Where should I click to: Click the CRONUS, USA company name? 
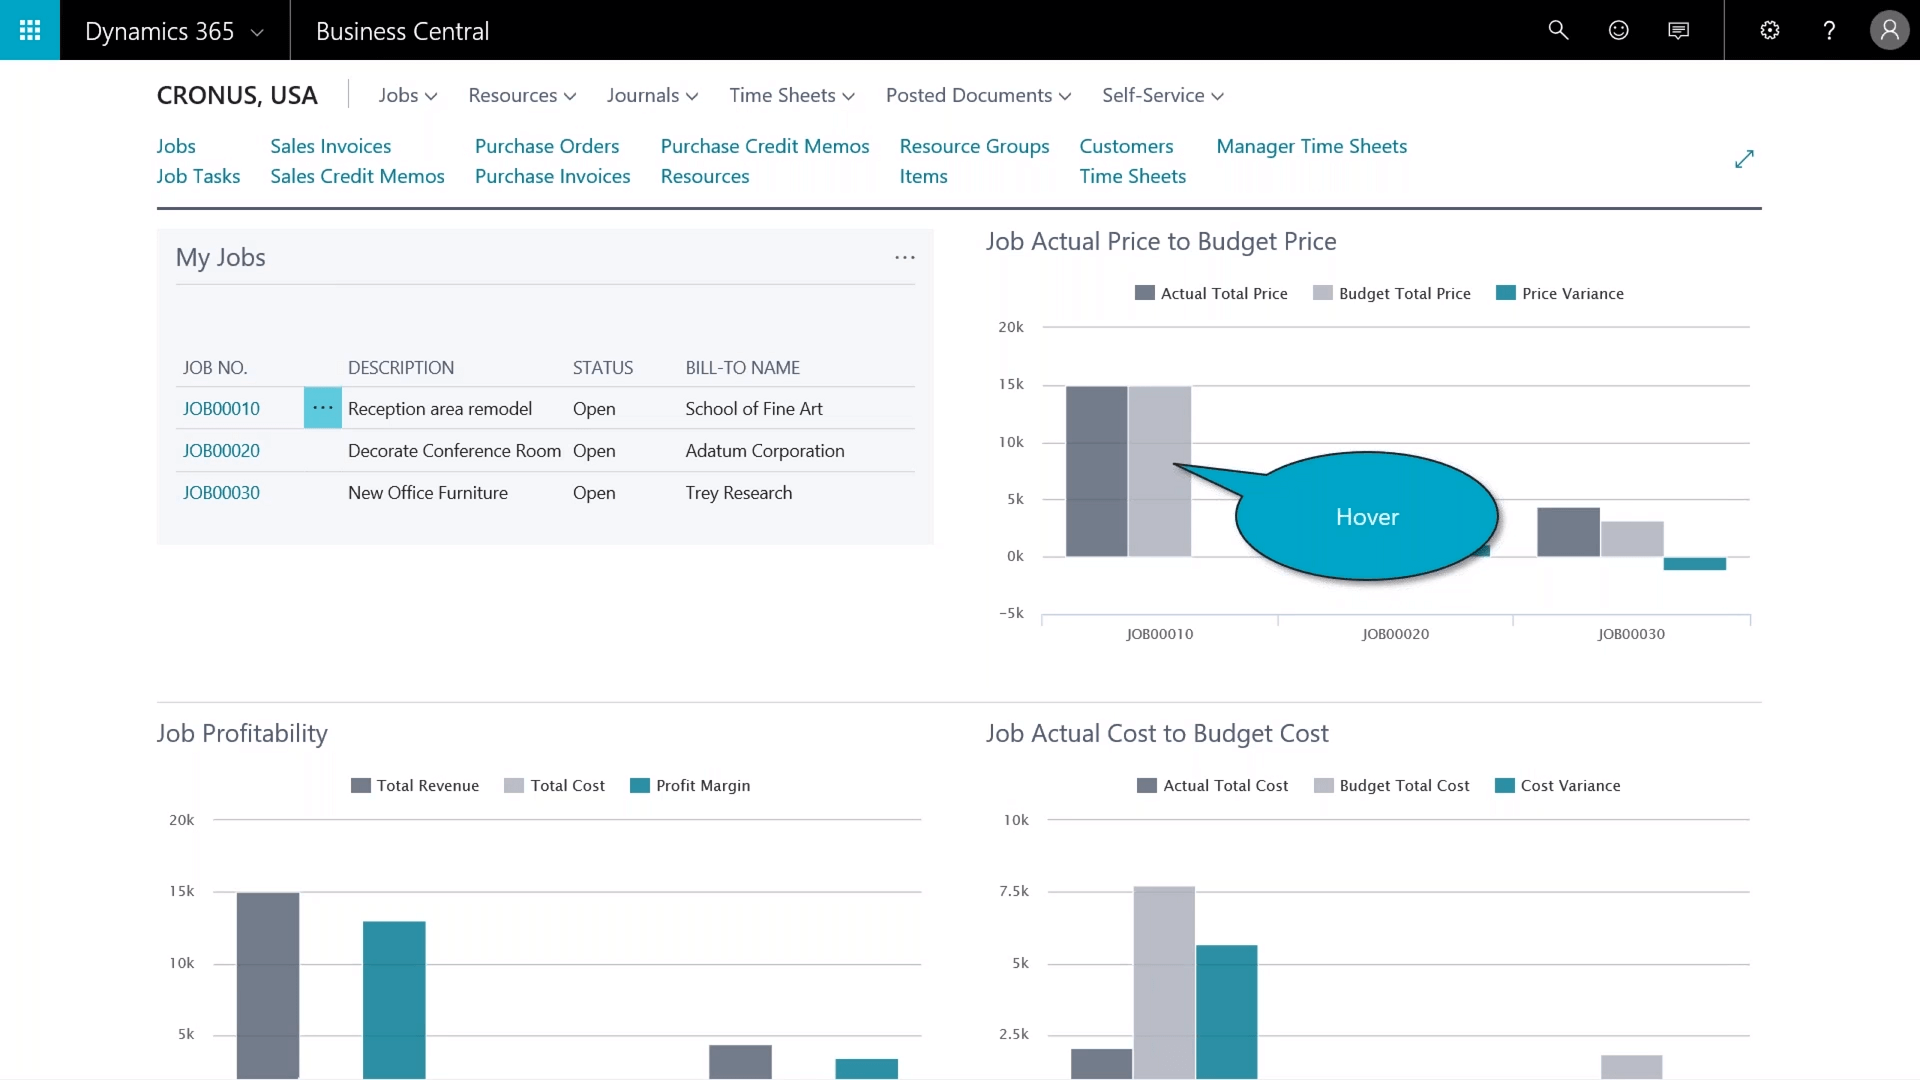coord(237,95)
